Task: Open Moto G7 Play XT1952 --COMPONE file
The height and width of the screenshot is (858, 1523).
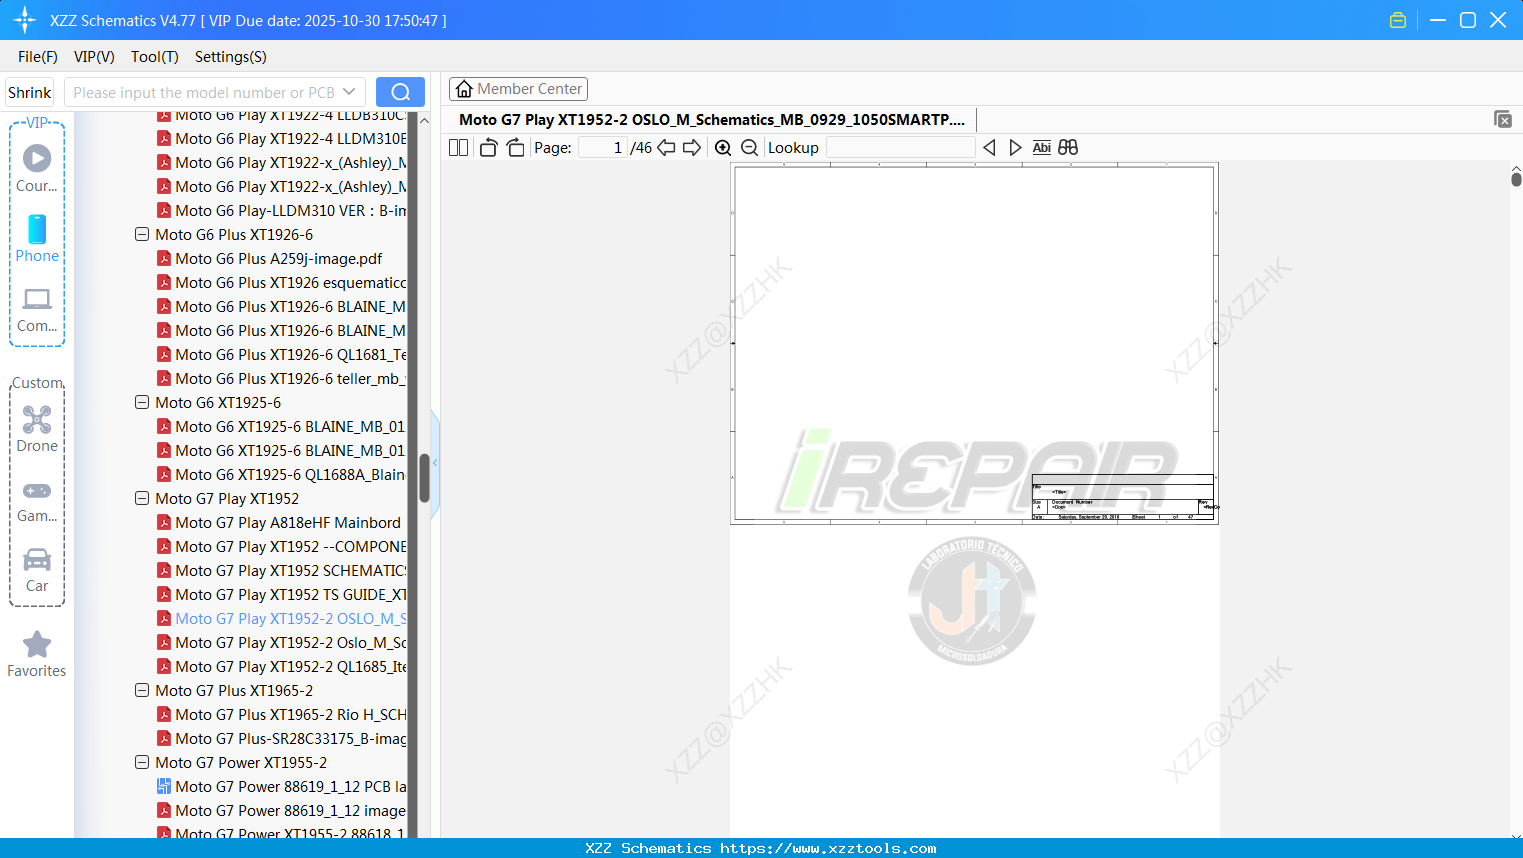Action: pos(282,547)
